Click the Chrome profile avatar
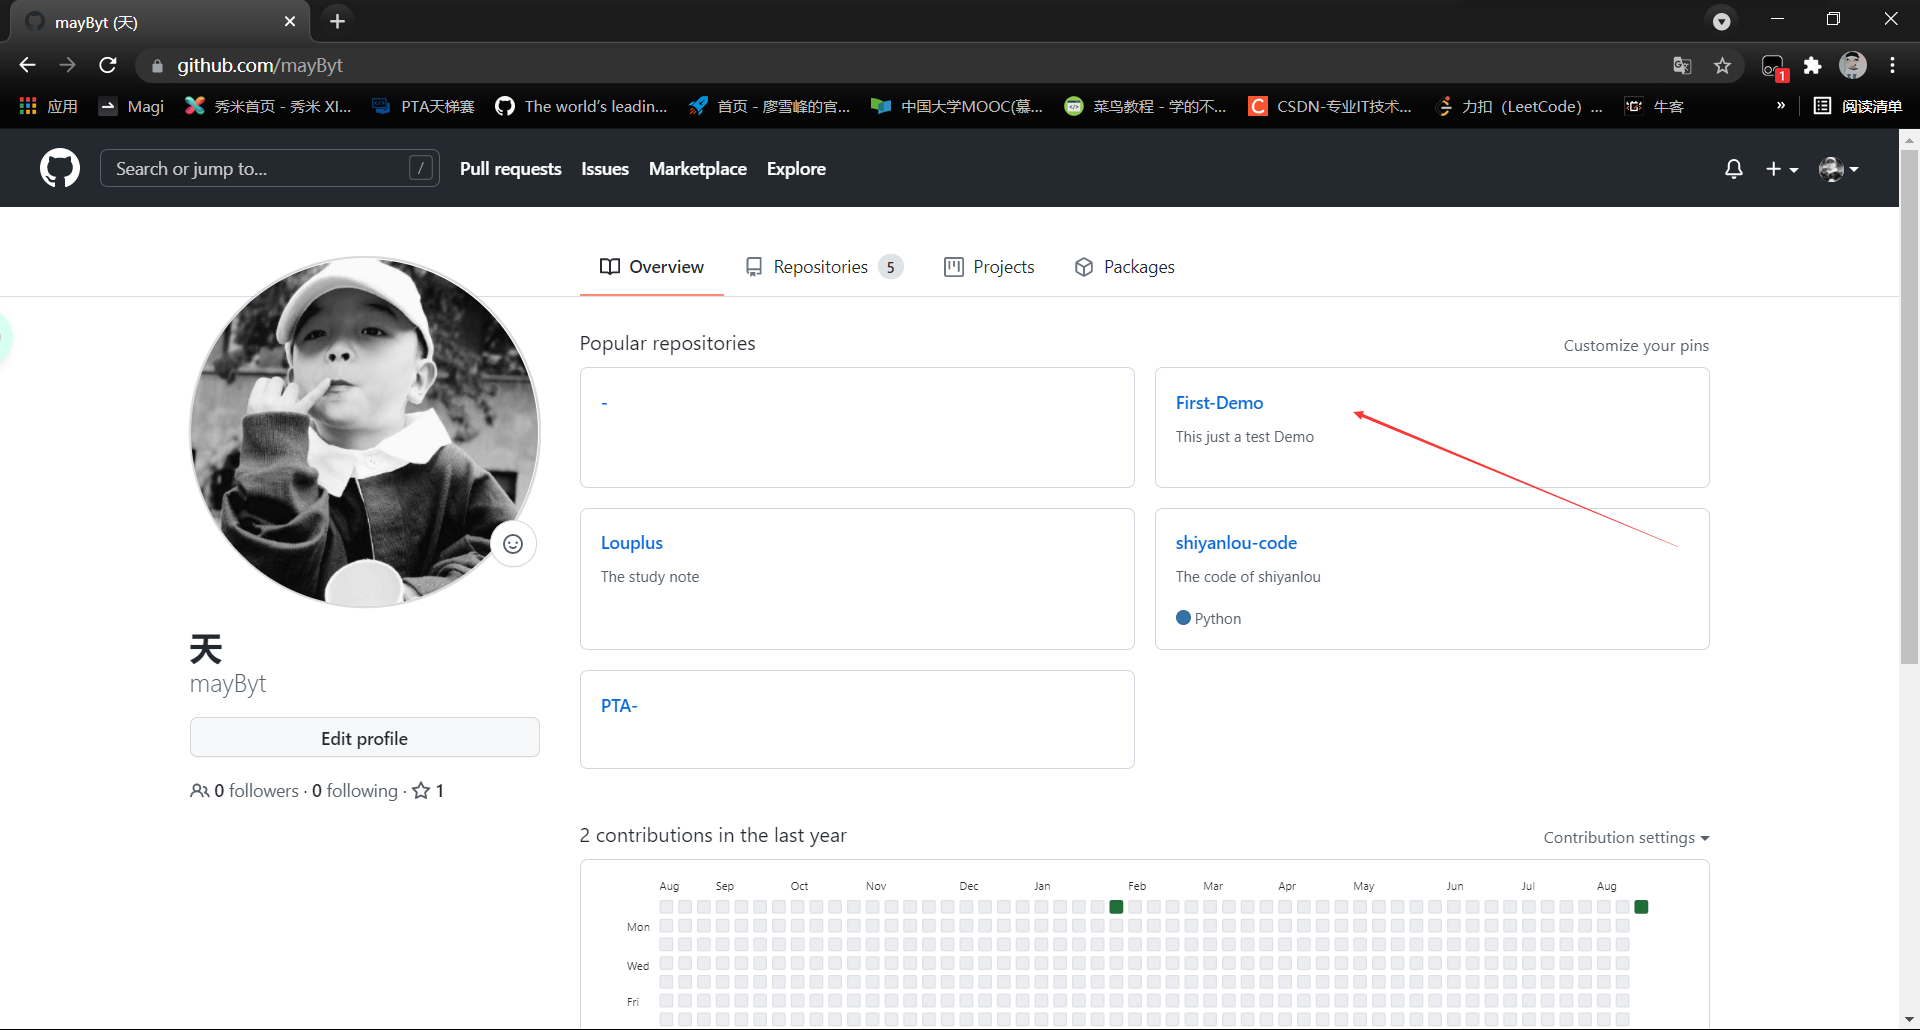 tap(1853, 65)
